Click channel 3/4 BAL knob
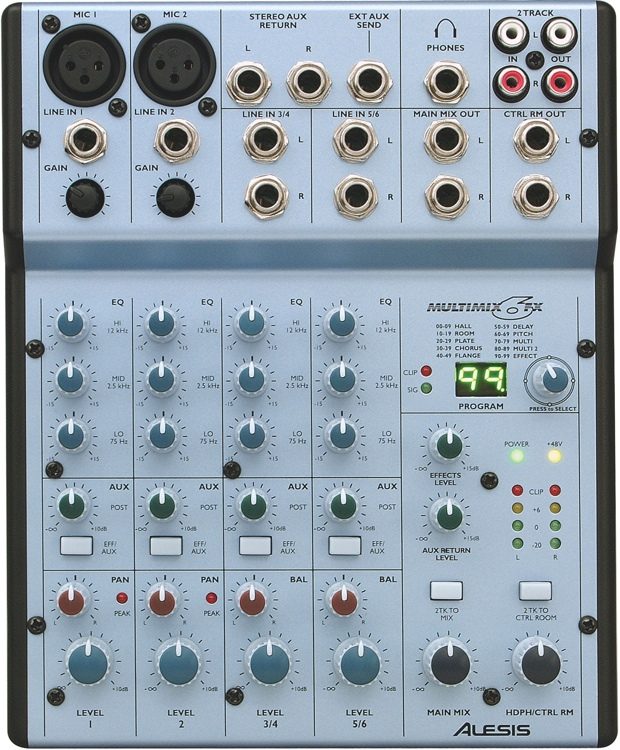620x750 pixels. point(253,601)
